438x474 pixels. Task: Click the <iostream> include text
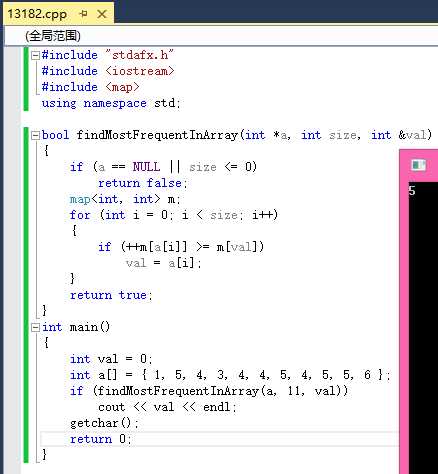coord(140,71)
